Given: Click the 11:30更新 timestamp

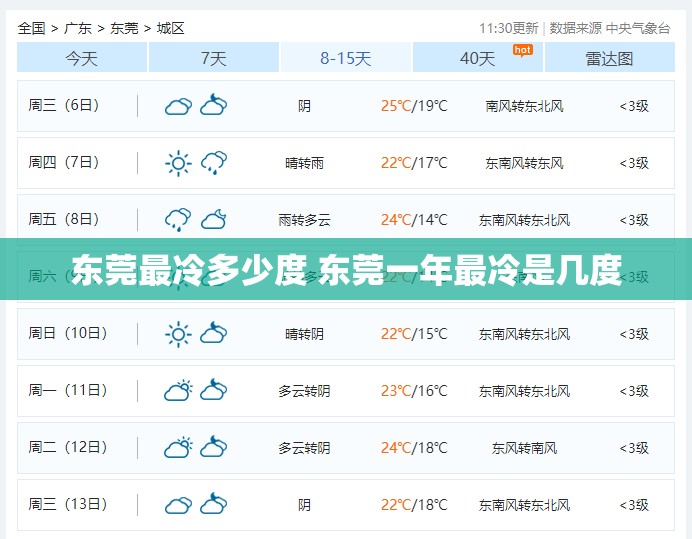Looking at the screenshot, I should coord(509,28).
